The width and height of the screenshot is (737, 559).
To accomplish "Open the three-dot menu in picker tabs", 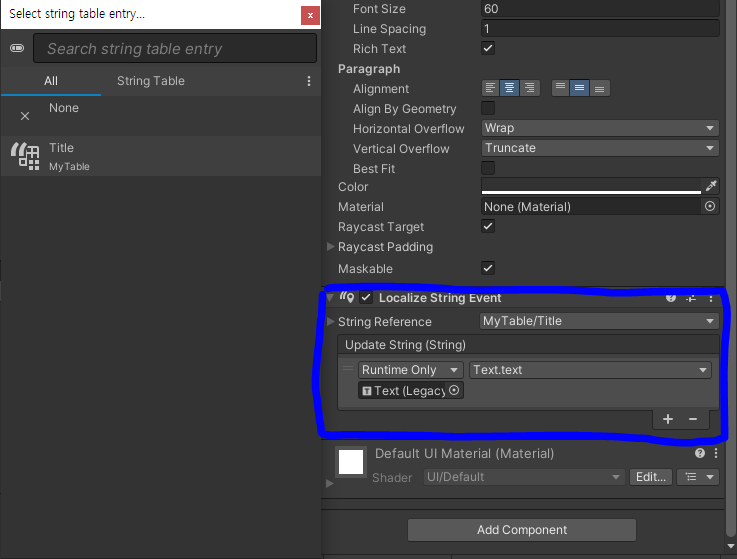I will [309, 81].
